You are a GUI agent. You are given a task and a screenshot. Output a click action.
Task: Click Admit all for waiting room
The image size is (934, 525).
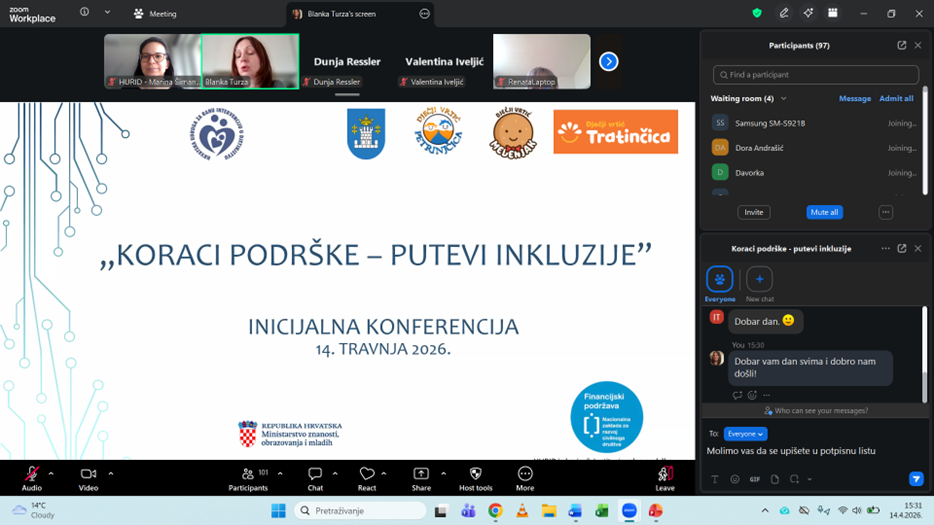pos(896,99)
